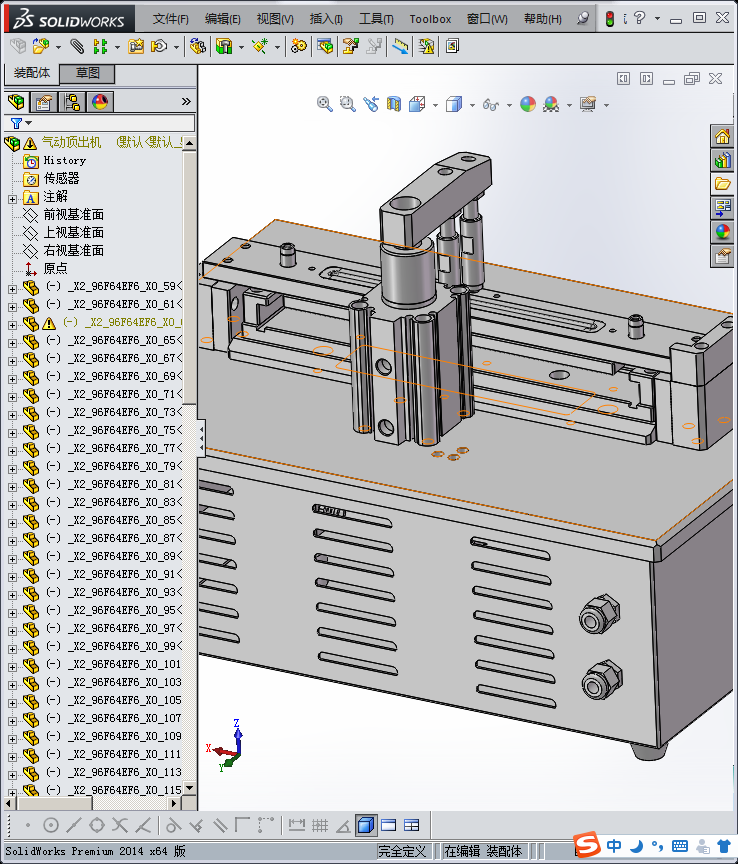Open Design Library in the task pane
738x864 pixels.
click(722, 160)
